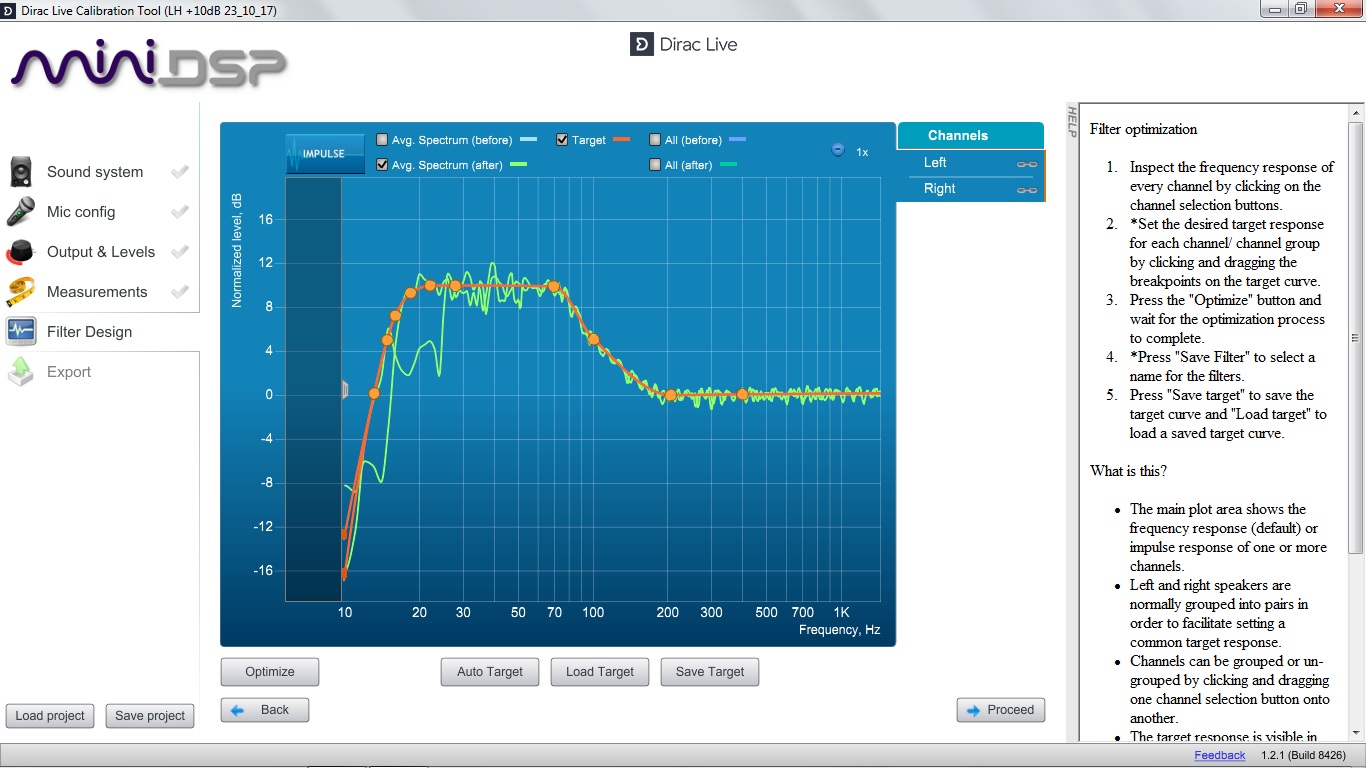The width and height of the screenshot is (1366, 768).
Task: Click the link icon beside Right channel
Action: tap(1026, 190)
